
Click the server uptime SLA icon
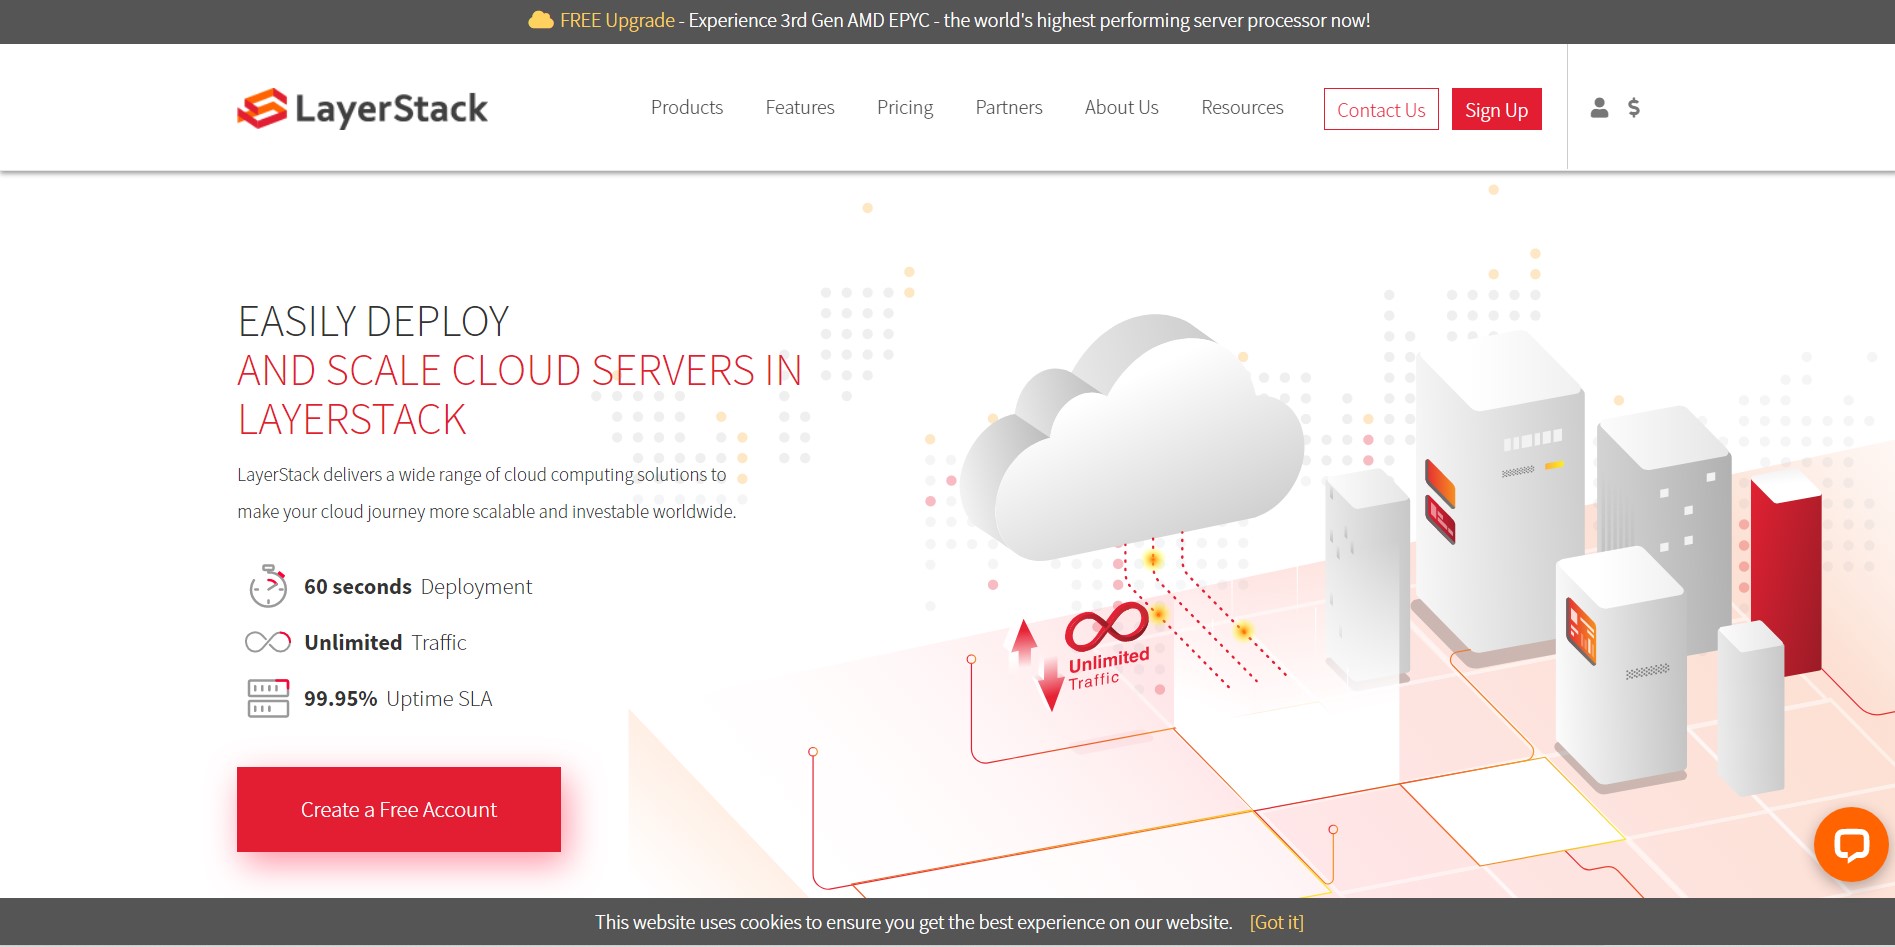(268, 698)
